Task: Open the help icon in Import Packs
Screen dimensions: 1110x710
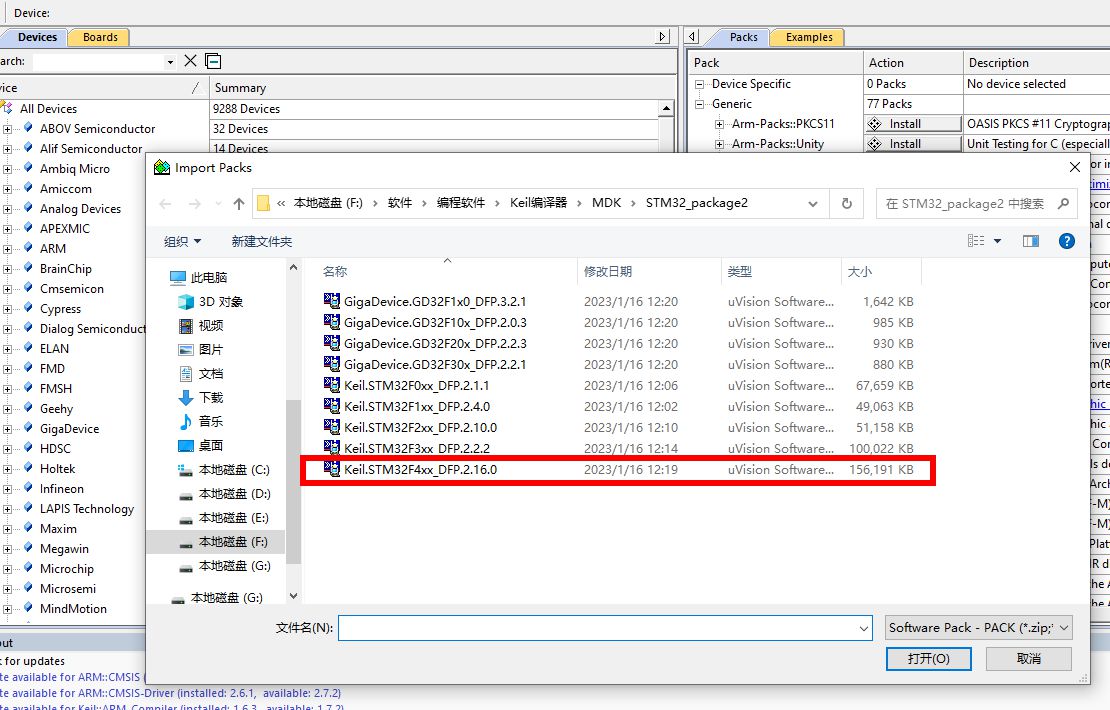Action: point(1066,241)
